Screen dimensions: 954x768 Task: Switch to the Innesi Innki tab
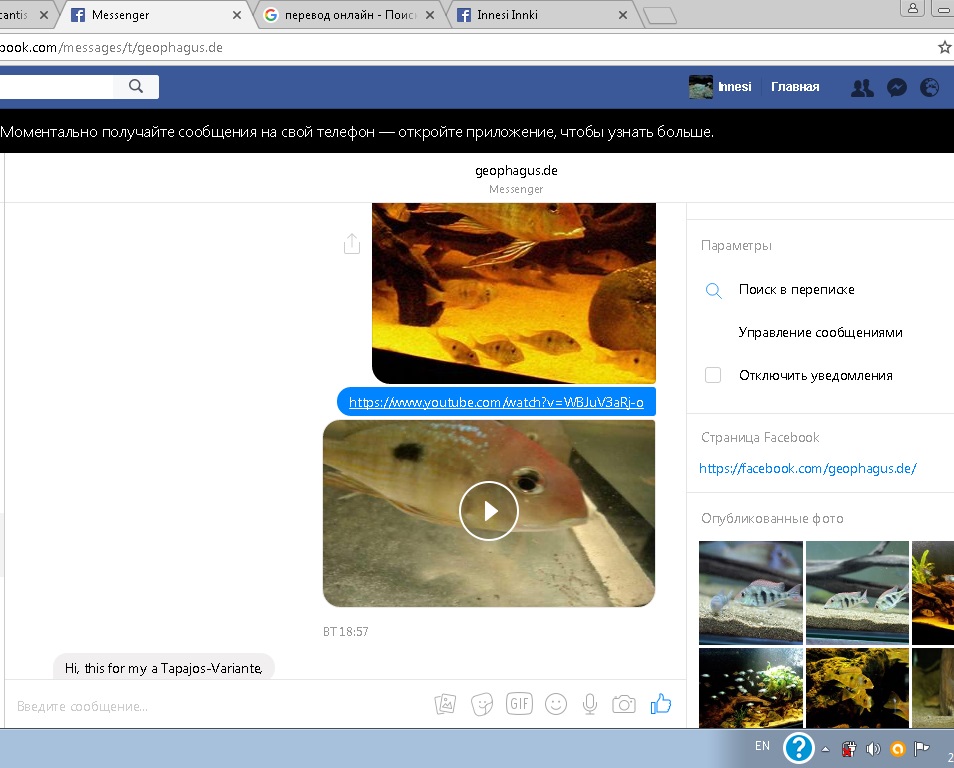tap(540, 15)
